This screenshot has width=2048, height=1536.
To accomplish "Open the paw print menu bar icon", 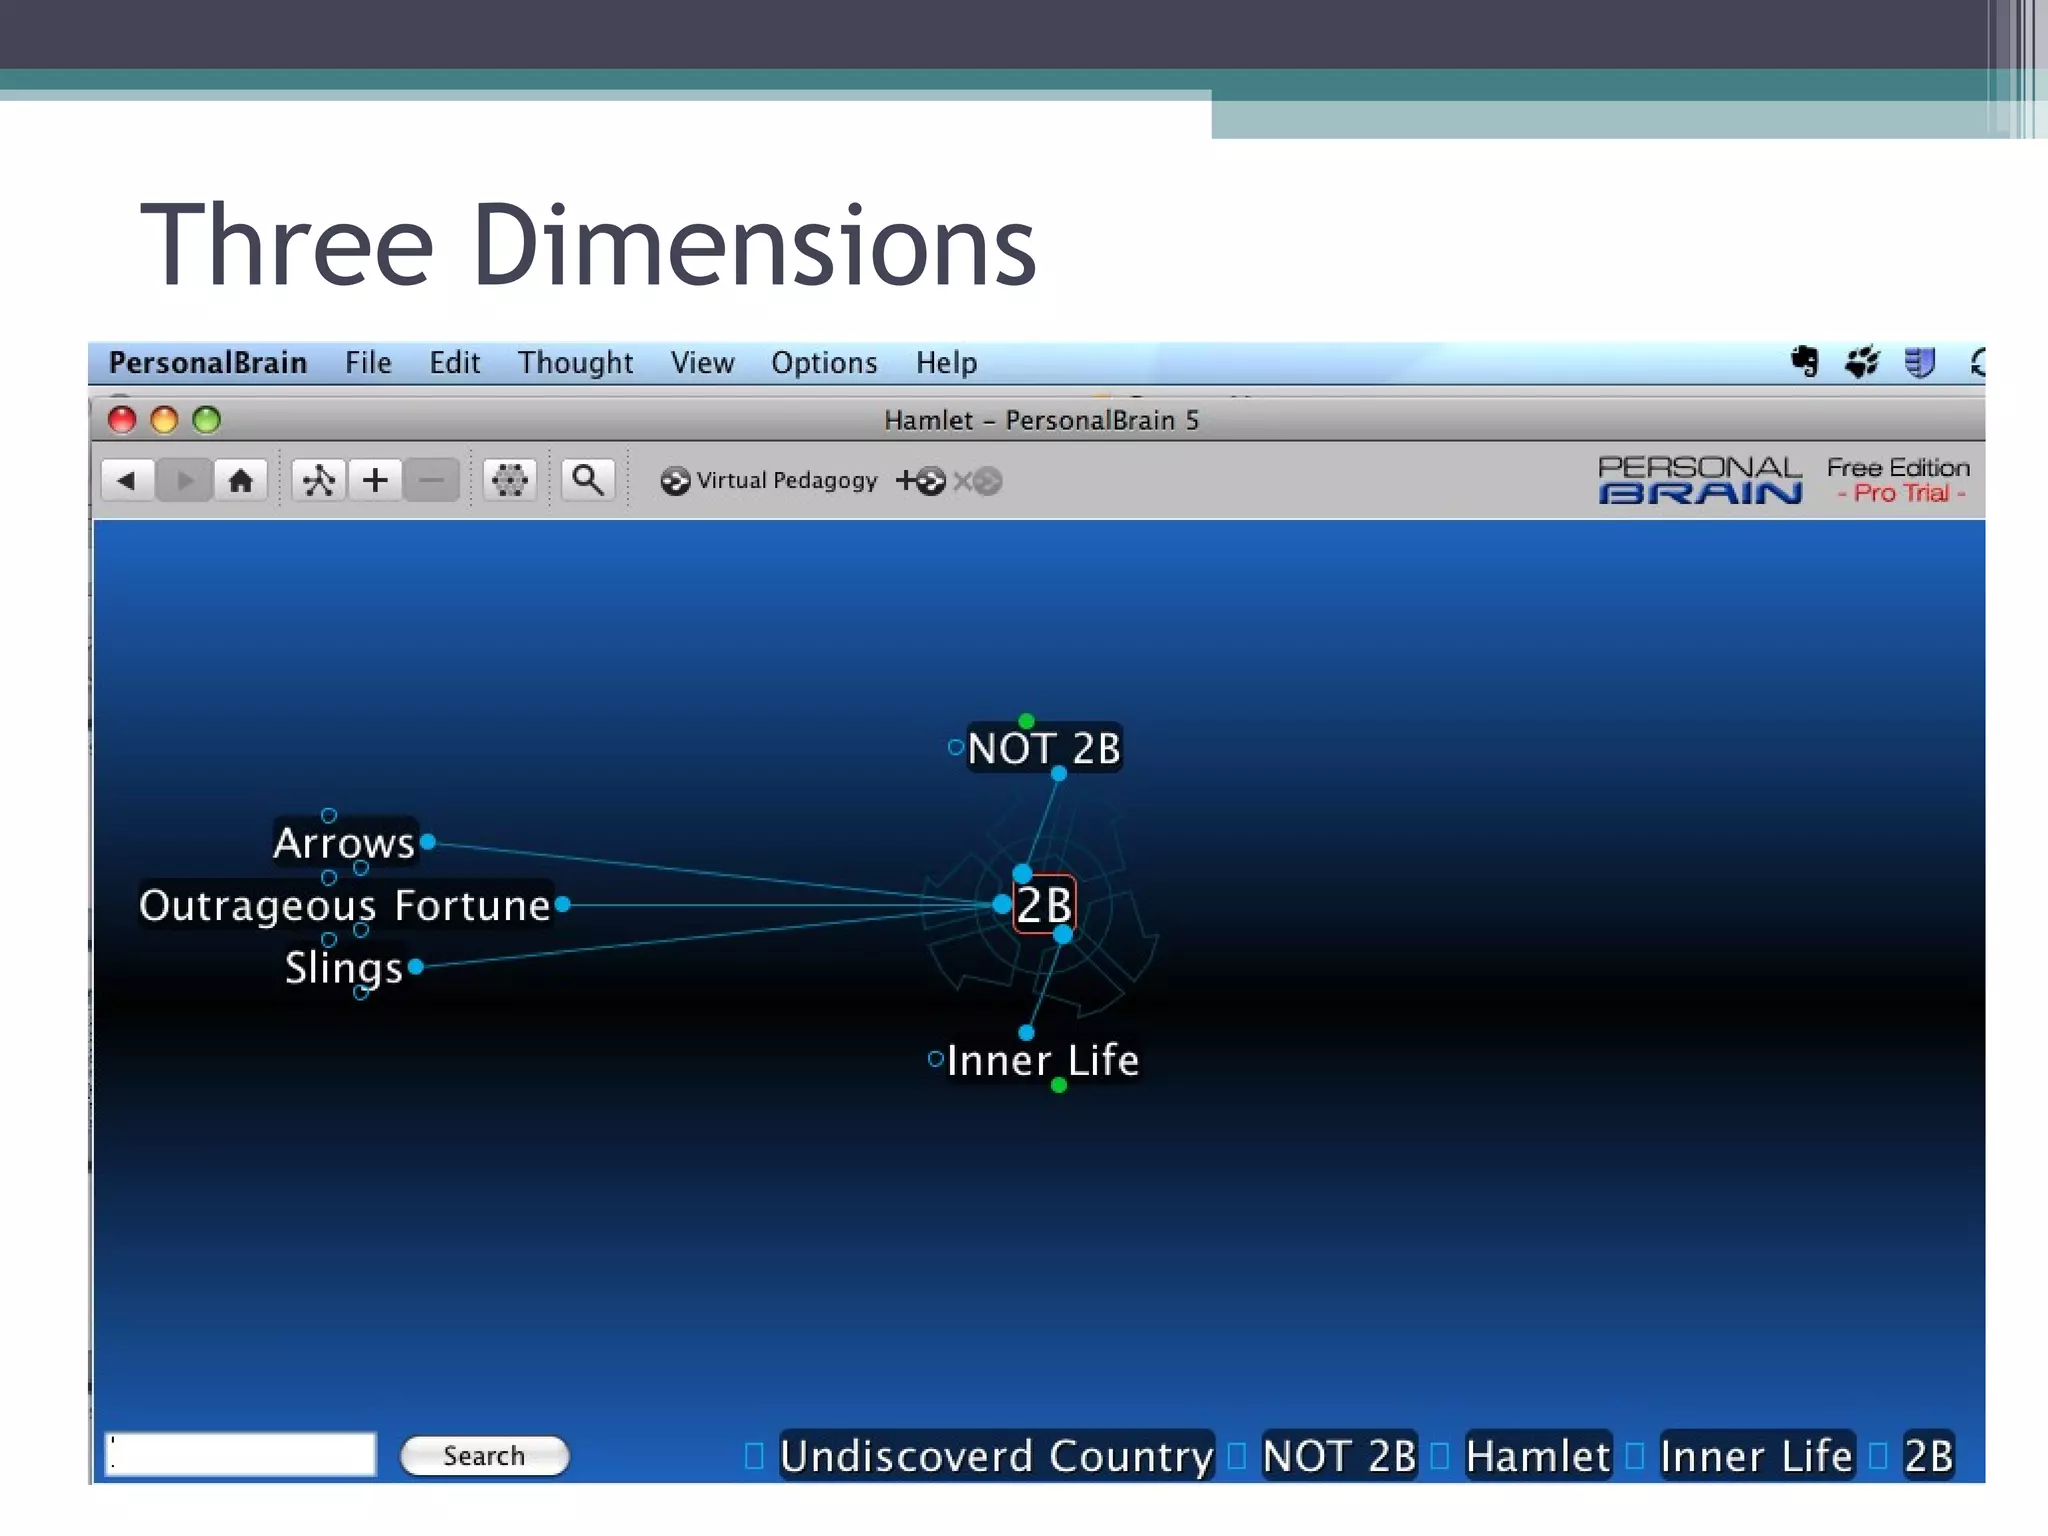I will [1861, 362].
